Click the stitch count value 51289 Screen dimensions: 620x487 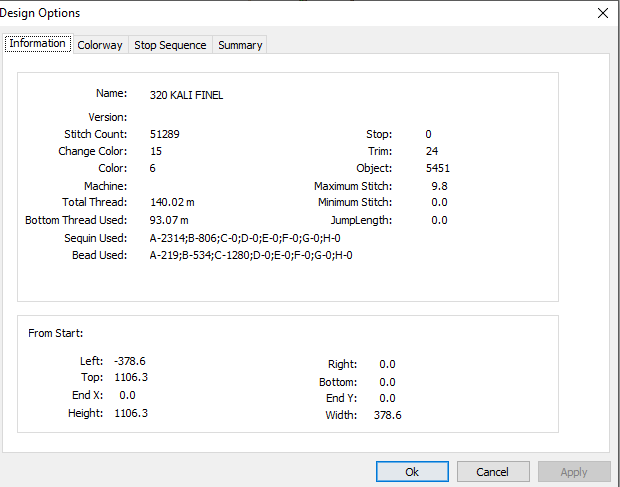point(164,134)
